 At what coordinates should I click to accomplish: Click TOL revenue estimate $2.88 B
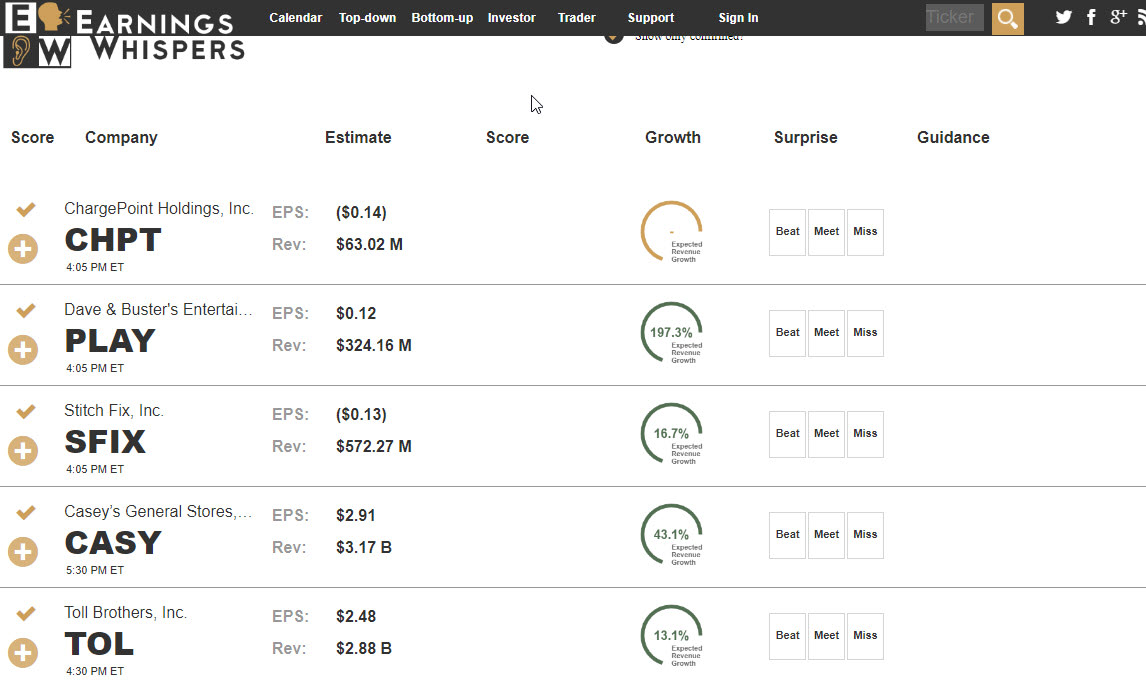point(364,648)
